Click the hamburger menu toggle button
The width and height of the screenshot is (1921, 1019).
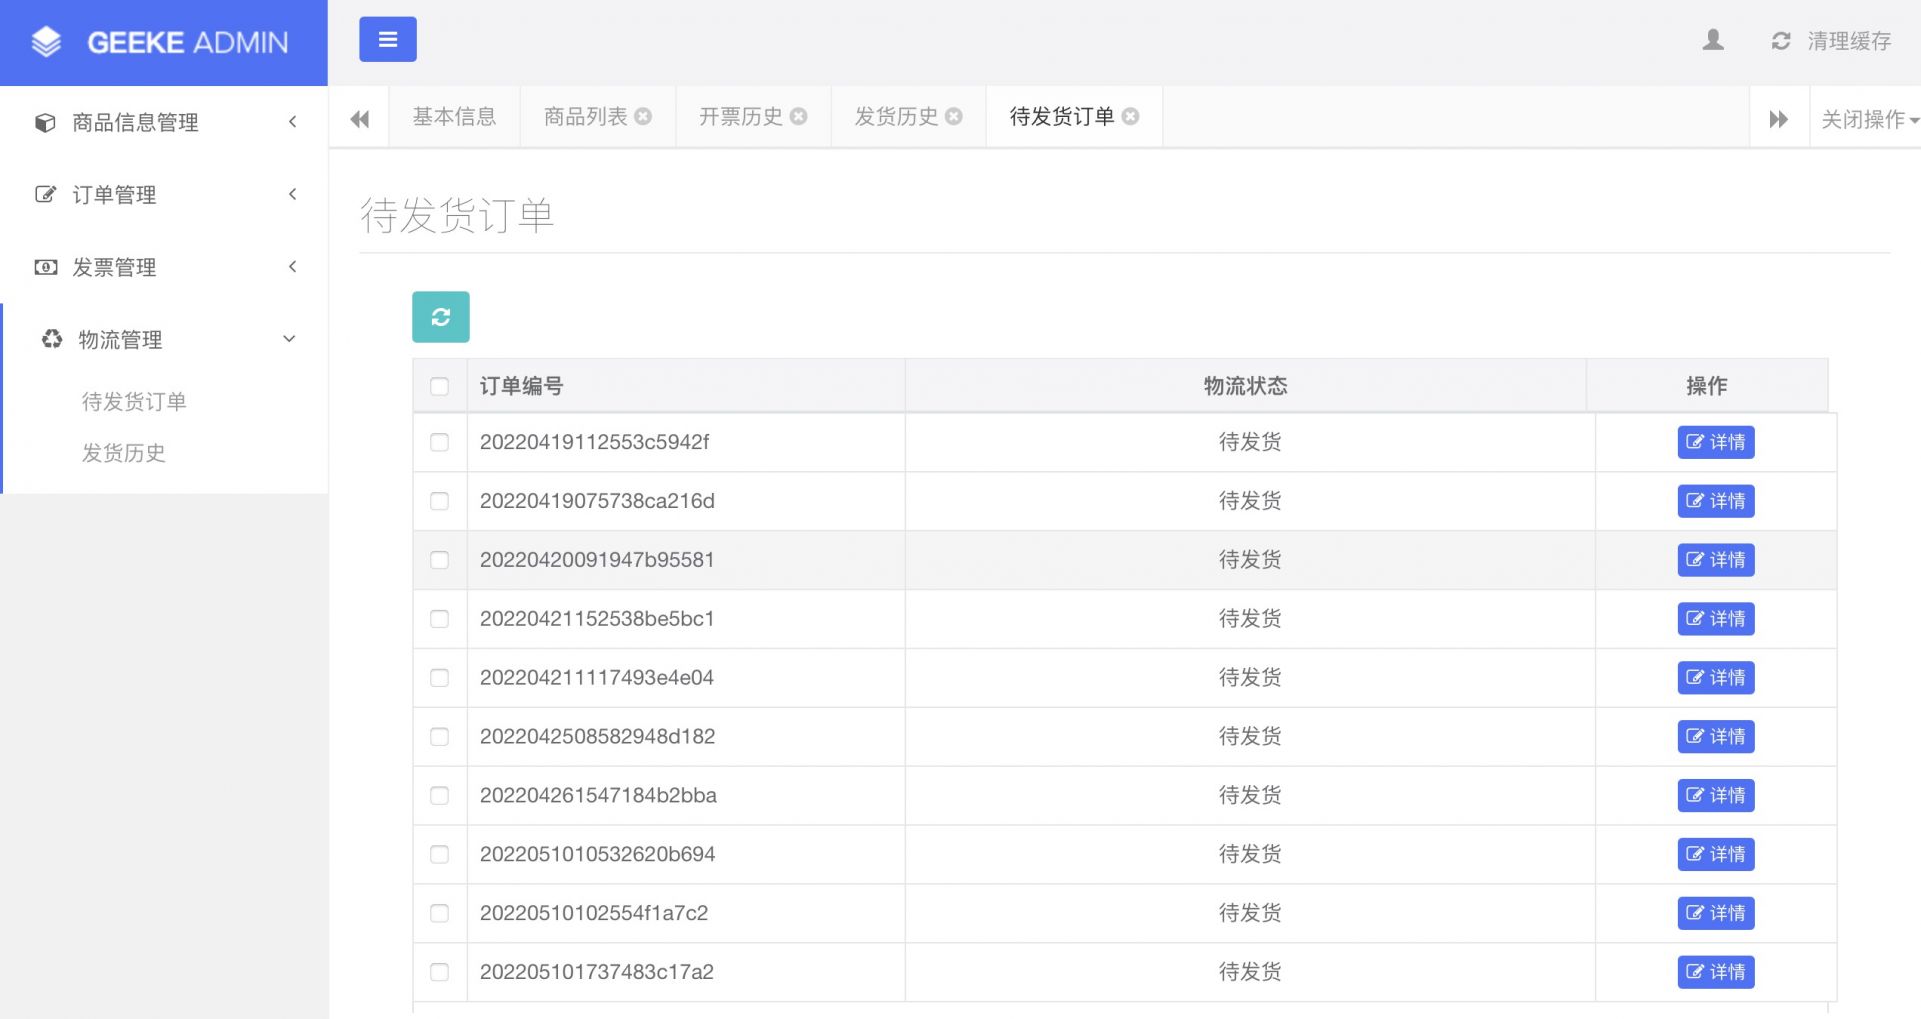tap(387, 40)
